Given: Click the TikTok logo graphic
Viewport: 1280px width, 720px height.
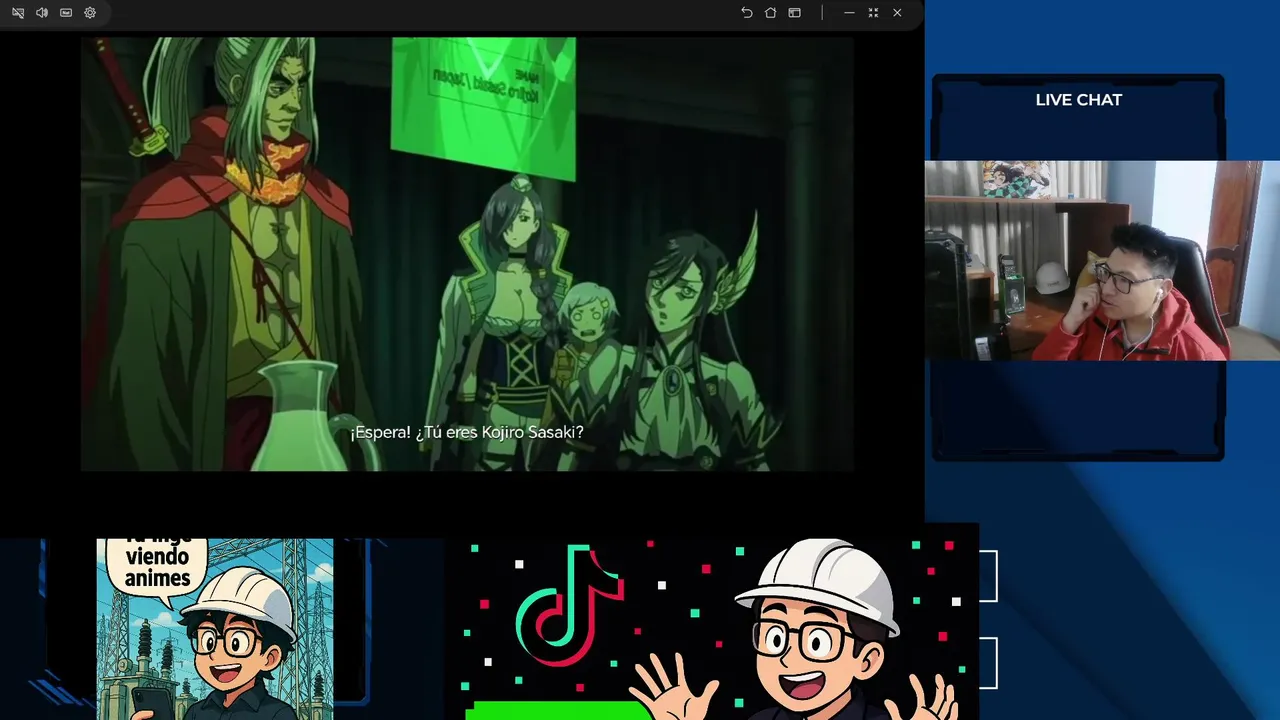Looking at the screenshot, I should [571, 606].
